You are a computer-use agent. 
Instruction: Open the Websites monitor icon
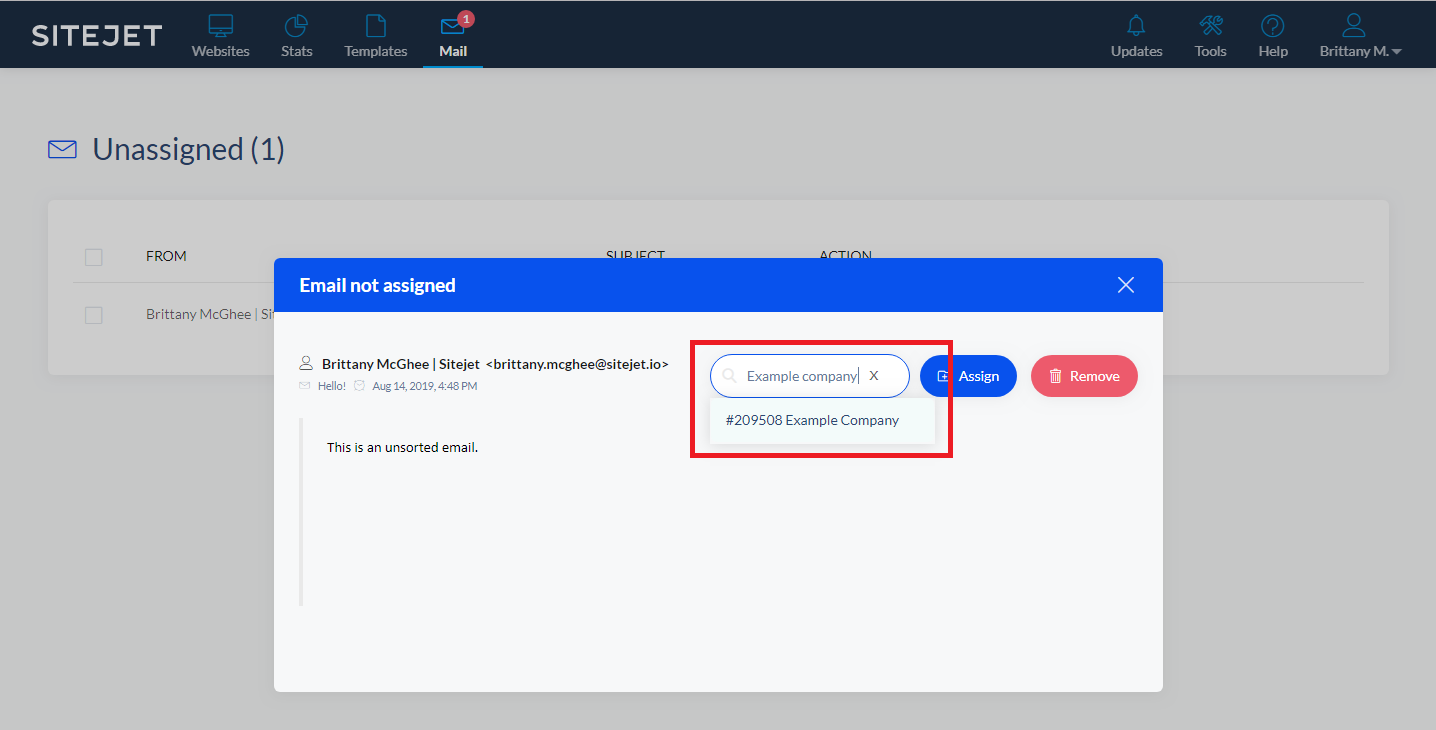[x=220, y=27]
